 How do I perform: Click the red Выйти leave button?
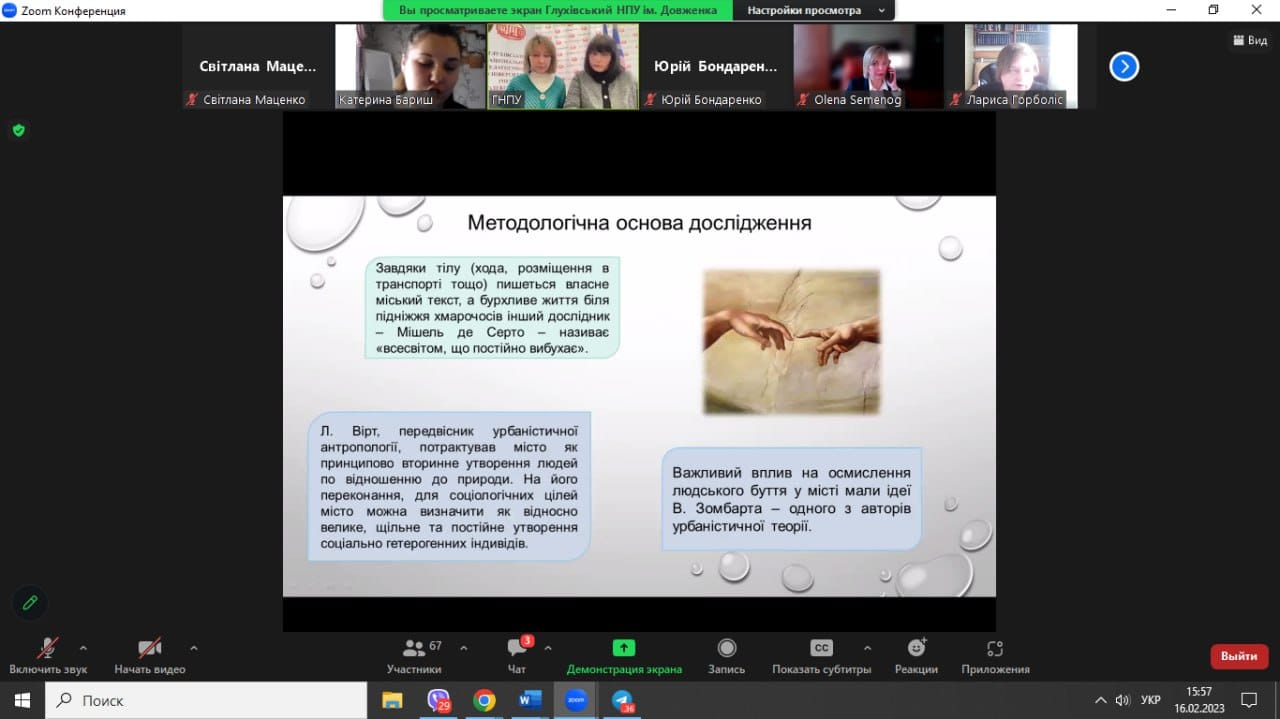1239,656
